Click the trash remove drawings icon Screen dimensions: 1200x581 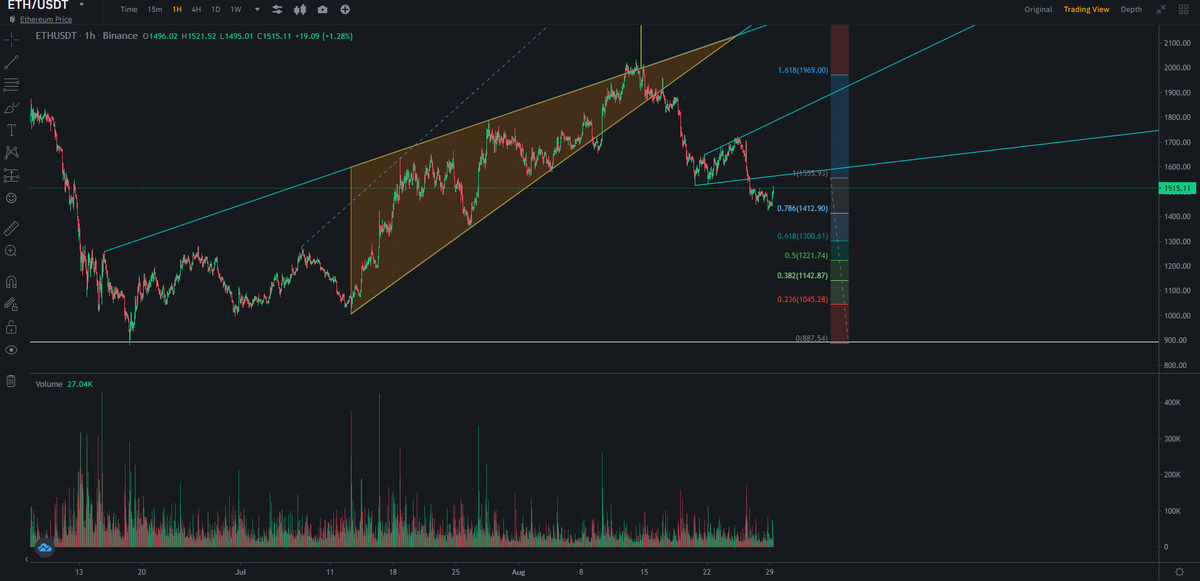pyautogui.click(x=11, y=381)
